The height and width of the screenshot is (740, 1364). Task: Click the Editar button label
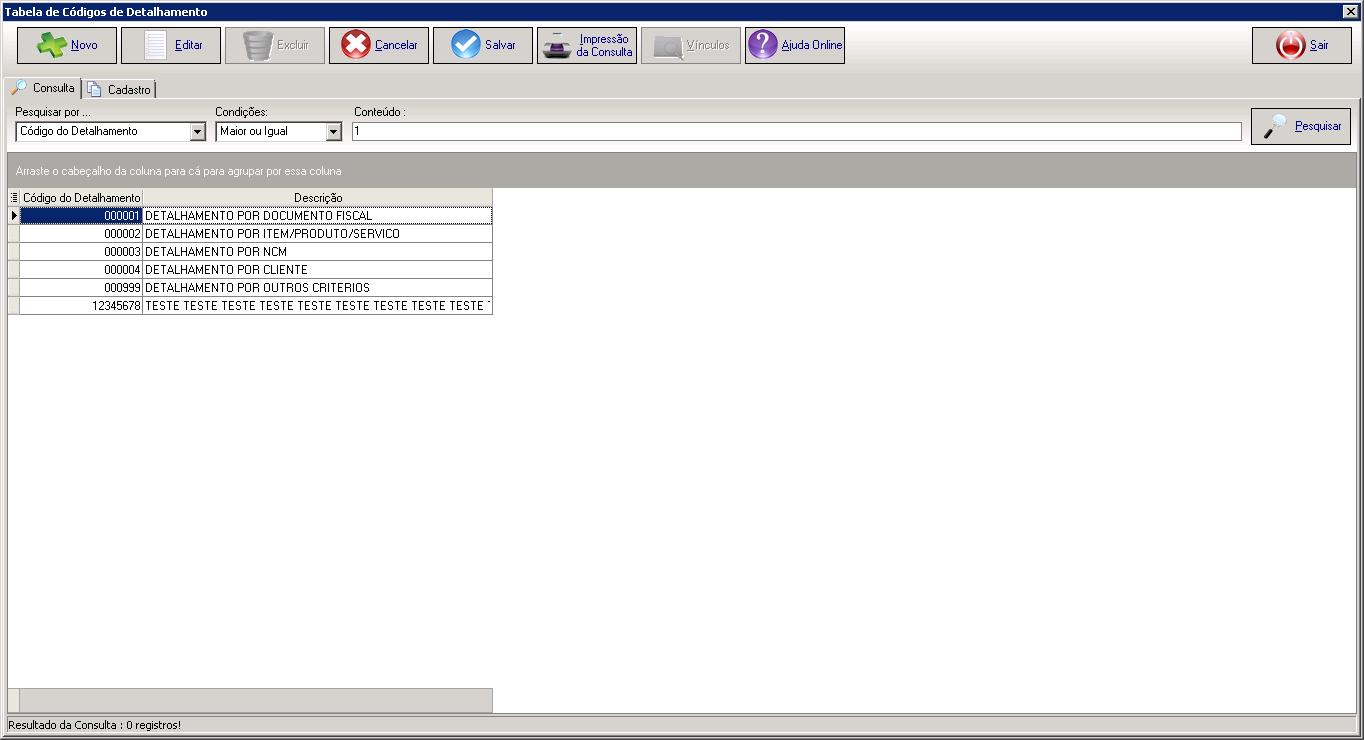point(189,45)
